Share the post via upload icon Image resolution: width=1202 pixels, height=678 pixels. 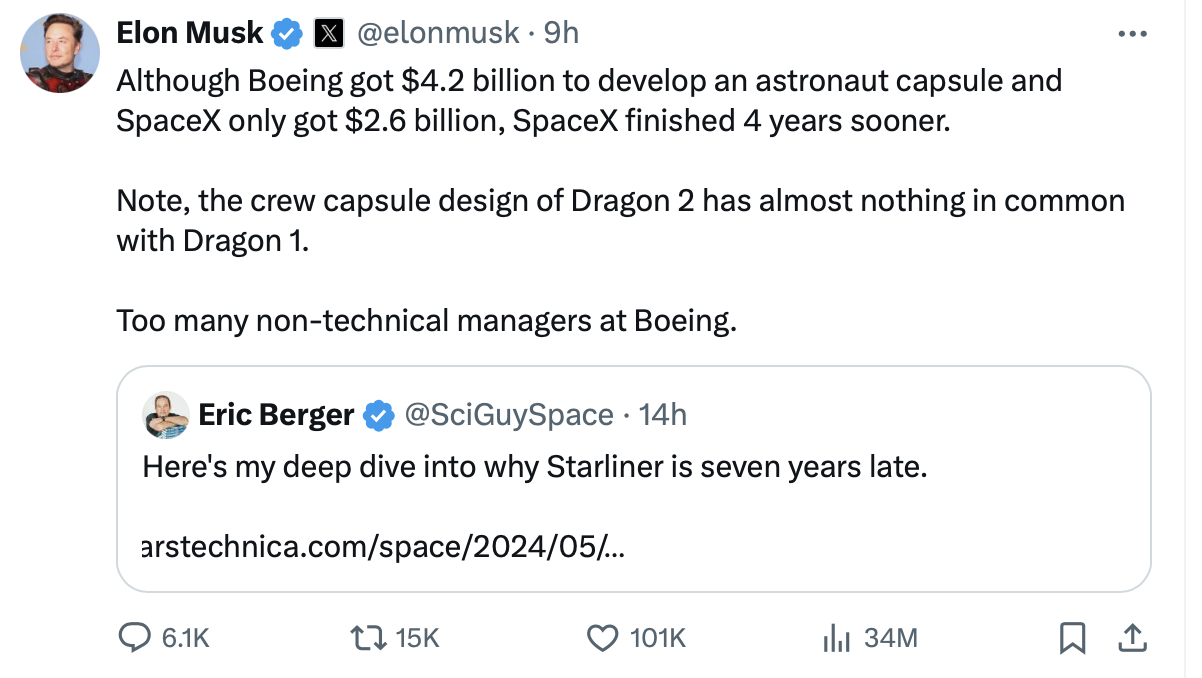[1131, 637]
